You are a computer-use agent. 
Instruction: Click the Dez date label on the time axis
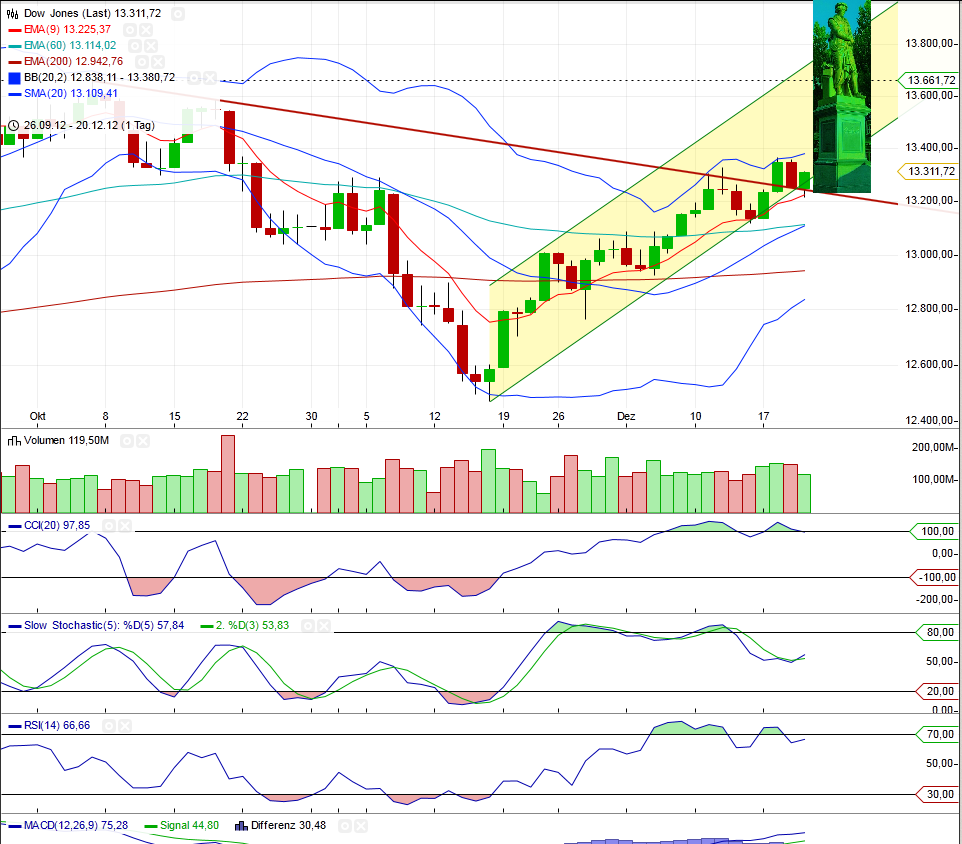(x=626, y=416)
